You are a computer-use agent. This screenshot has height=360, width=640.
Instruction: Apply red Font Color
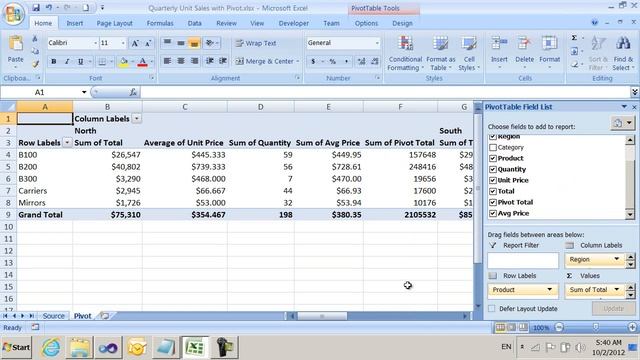[x=142, y=62]
